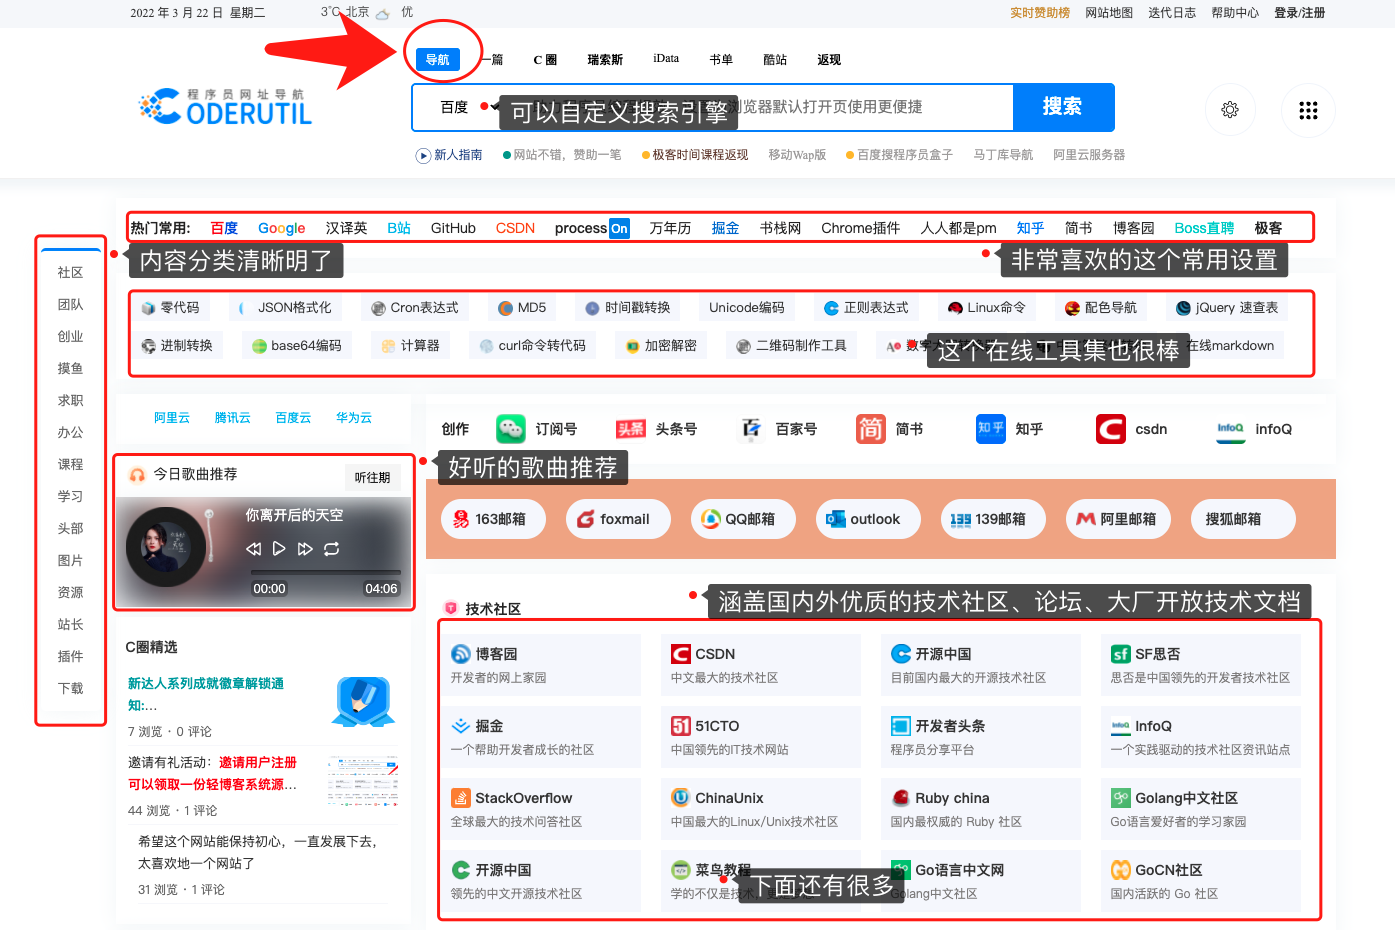The width and height of the screenshot is (1395, 930).
Task: Open the Ruby china card
Action: 981,809
